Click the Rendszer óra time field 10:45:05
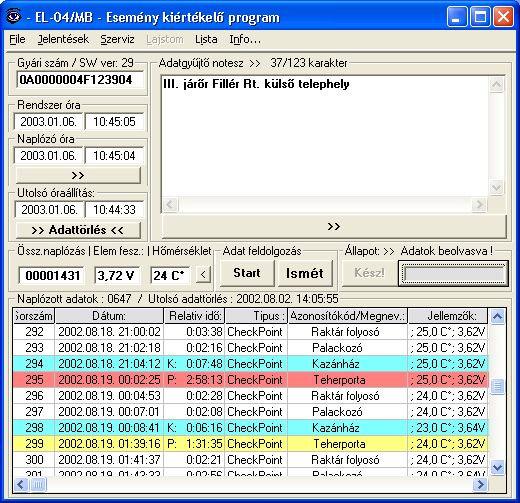The image size is (520, 503). (114, 122)
